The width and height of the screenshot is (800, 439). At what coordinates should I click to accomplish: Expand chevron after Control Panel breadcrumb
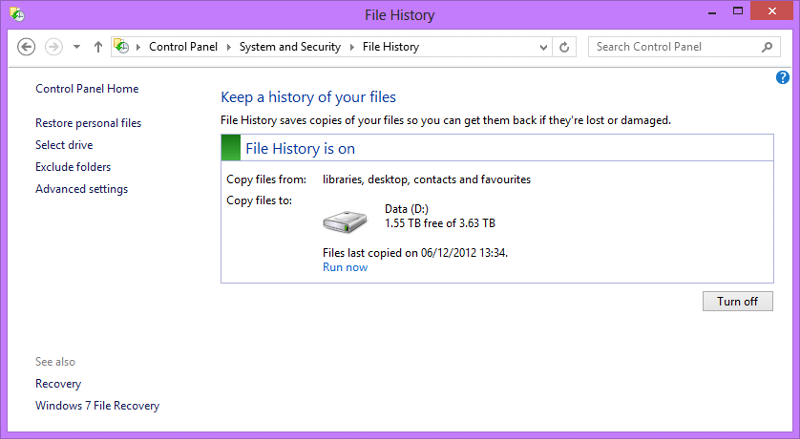229,47
